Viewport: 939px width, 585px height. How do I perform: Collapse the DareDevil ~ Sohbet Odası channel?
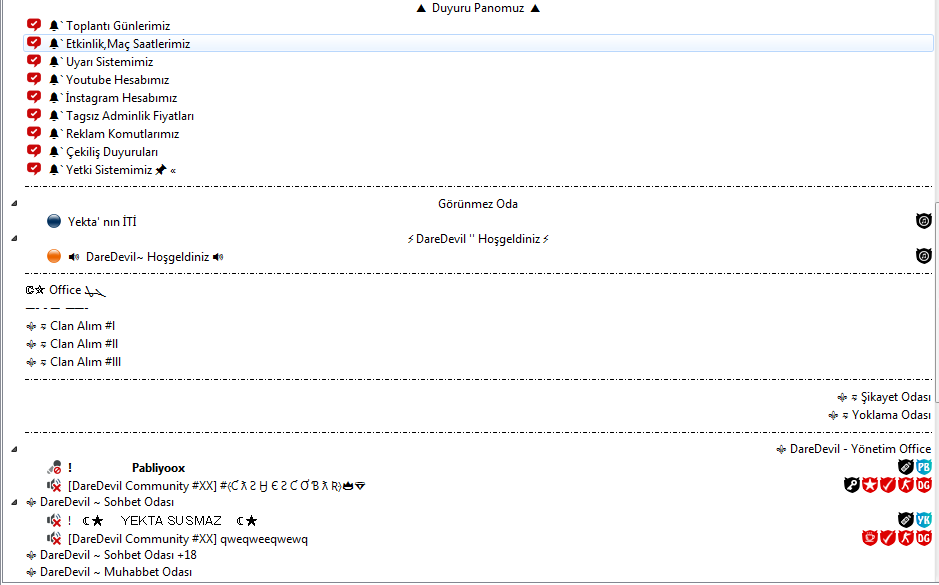[x=14, y=502]
